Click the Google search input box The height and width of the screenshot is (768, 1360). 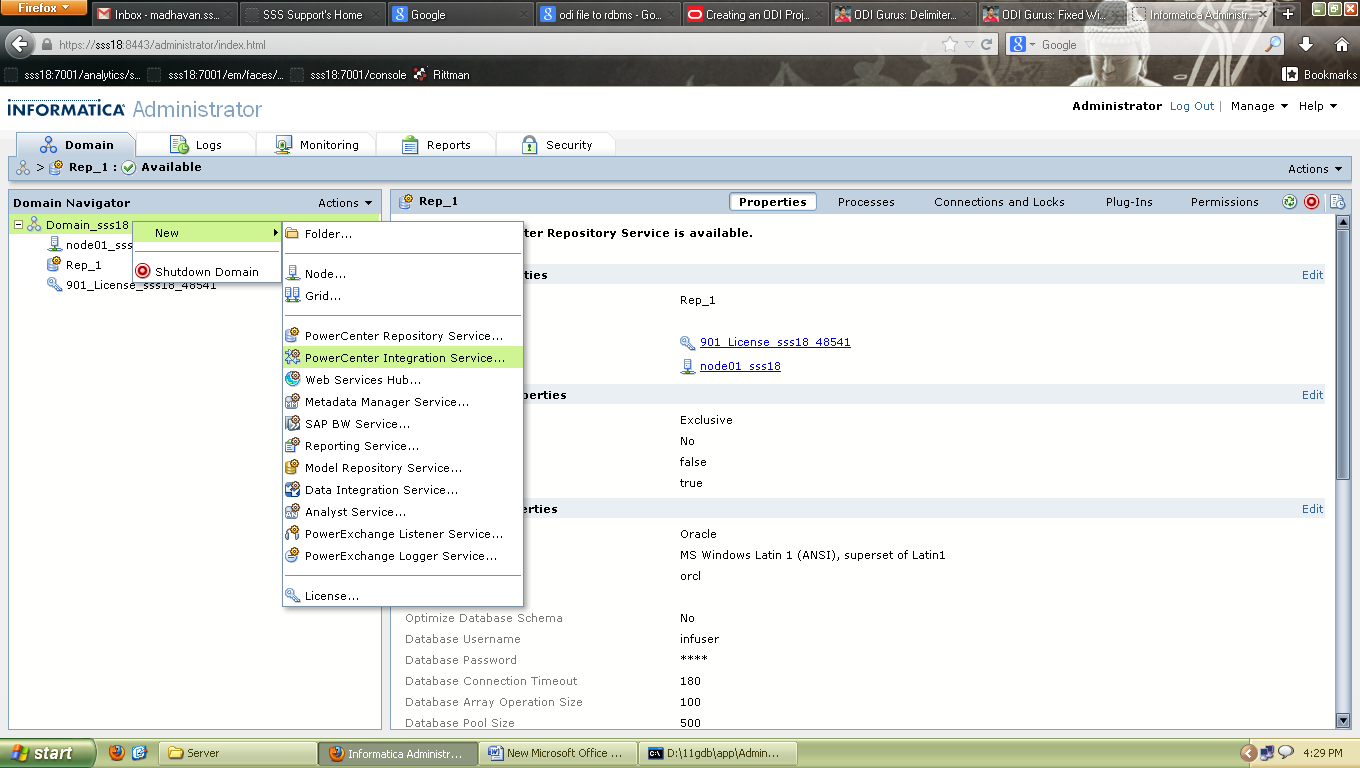tap(1150, 45)
